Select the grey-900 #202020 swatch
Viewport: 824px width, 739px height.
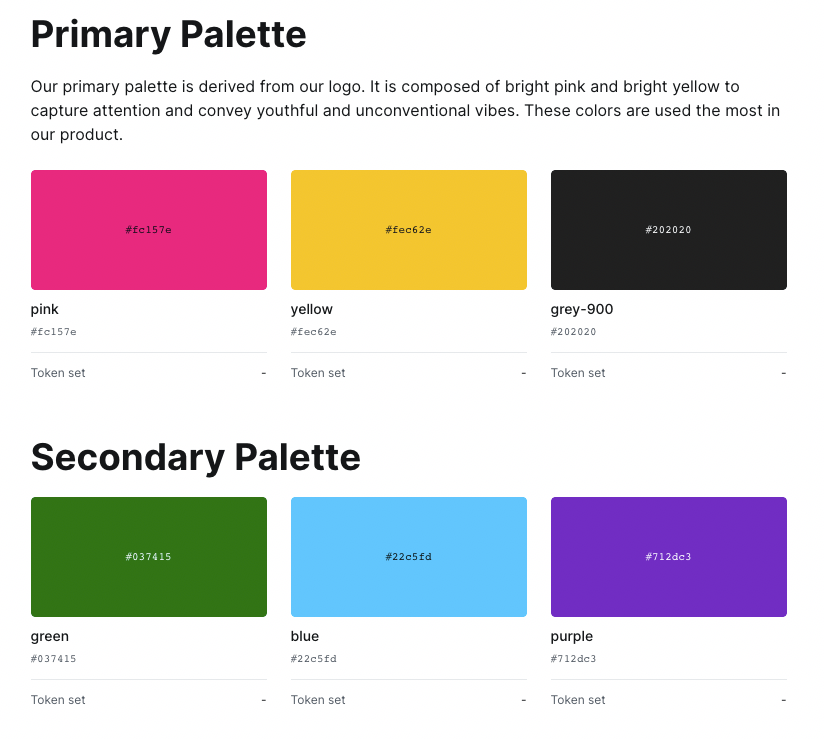(668, 230)
